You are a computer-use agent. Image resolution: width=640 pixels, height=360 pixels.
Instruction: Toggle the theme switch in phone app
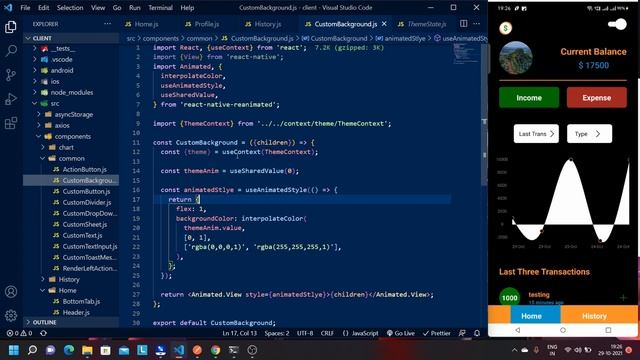tap(618, 24)
